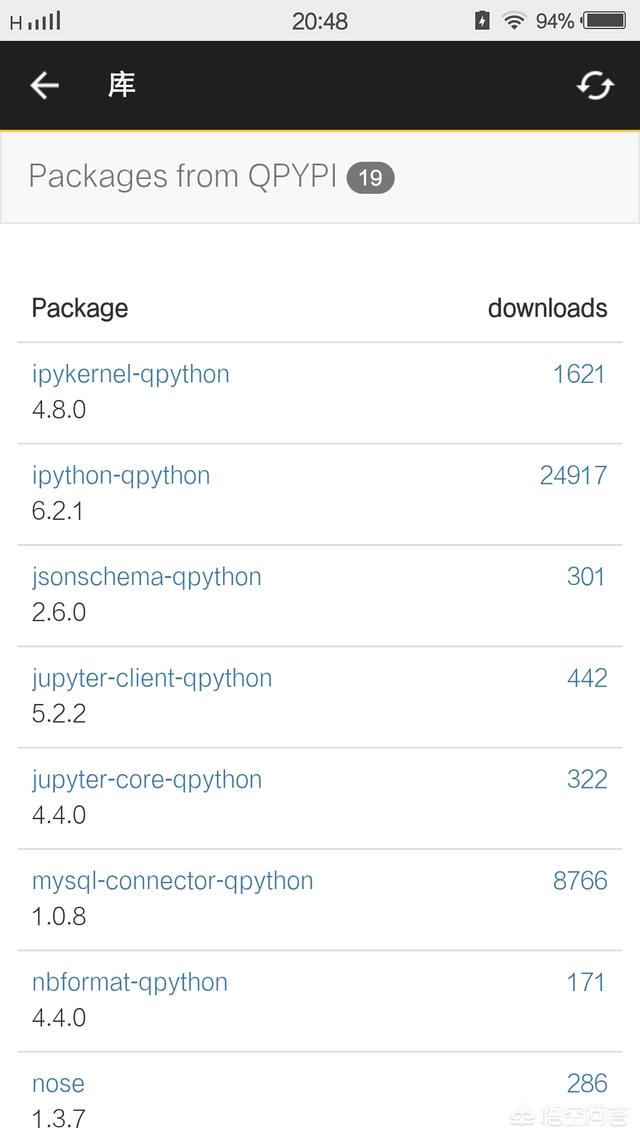Tap the refresh sync icon
The width and height of the screenshot is (640, 1138).
point(595,86)
